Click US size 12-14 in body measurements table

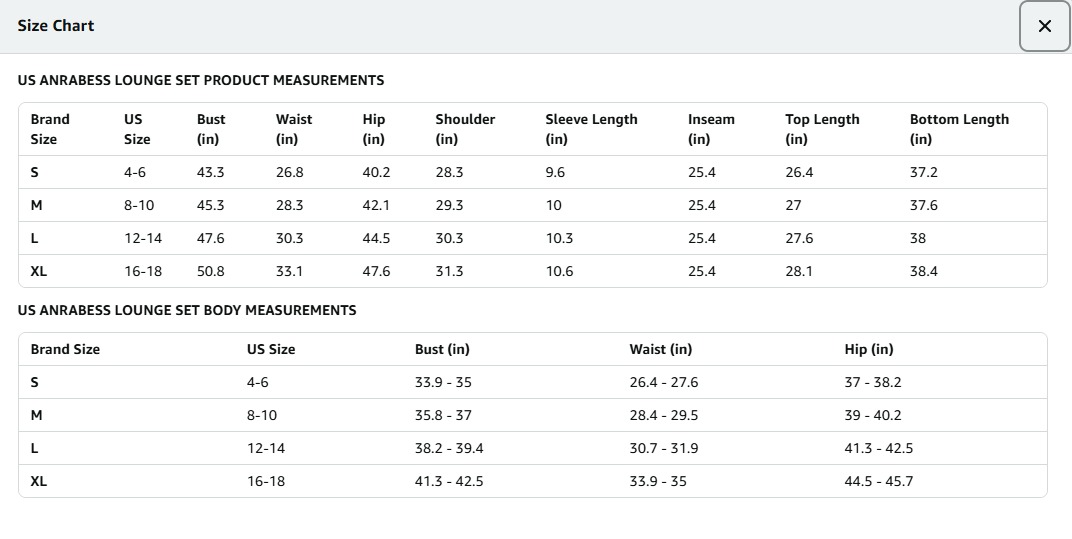pos(266,448)
